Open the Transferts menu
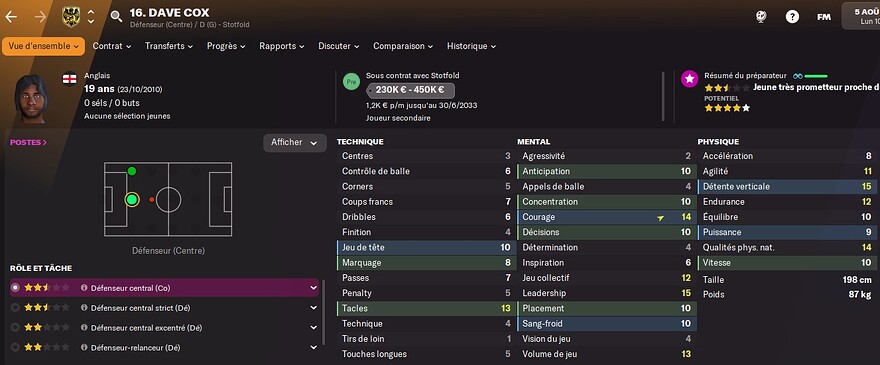 (x=169, y=46)
